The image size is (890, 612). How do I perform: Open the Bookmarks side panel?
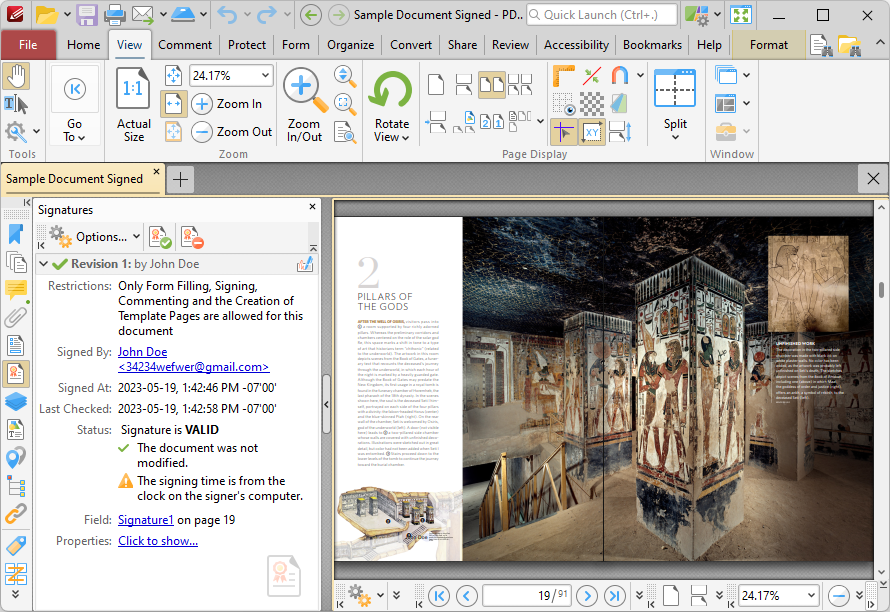[16, 234]
